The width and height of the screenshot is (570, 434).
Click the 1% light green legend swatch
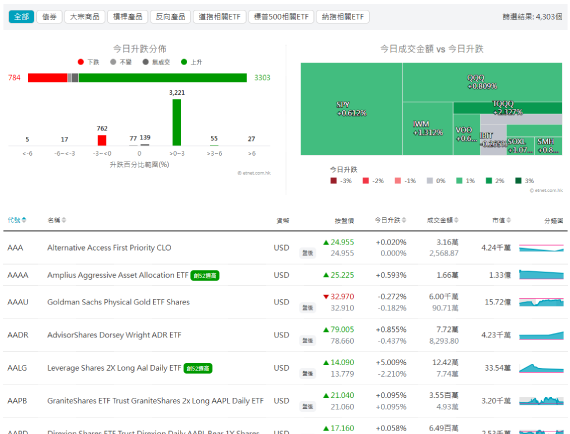pos(459,181)
